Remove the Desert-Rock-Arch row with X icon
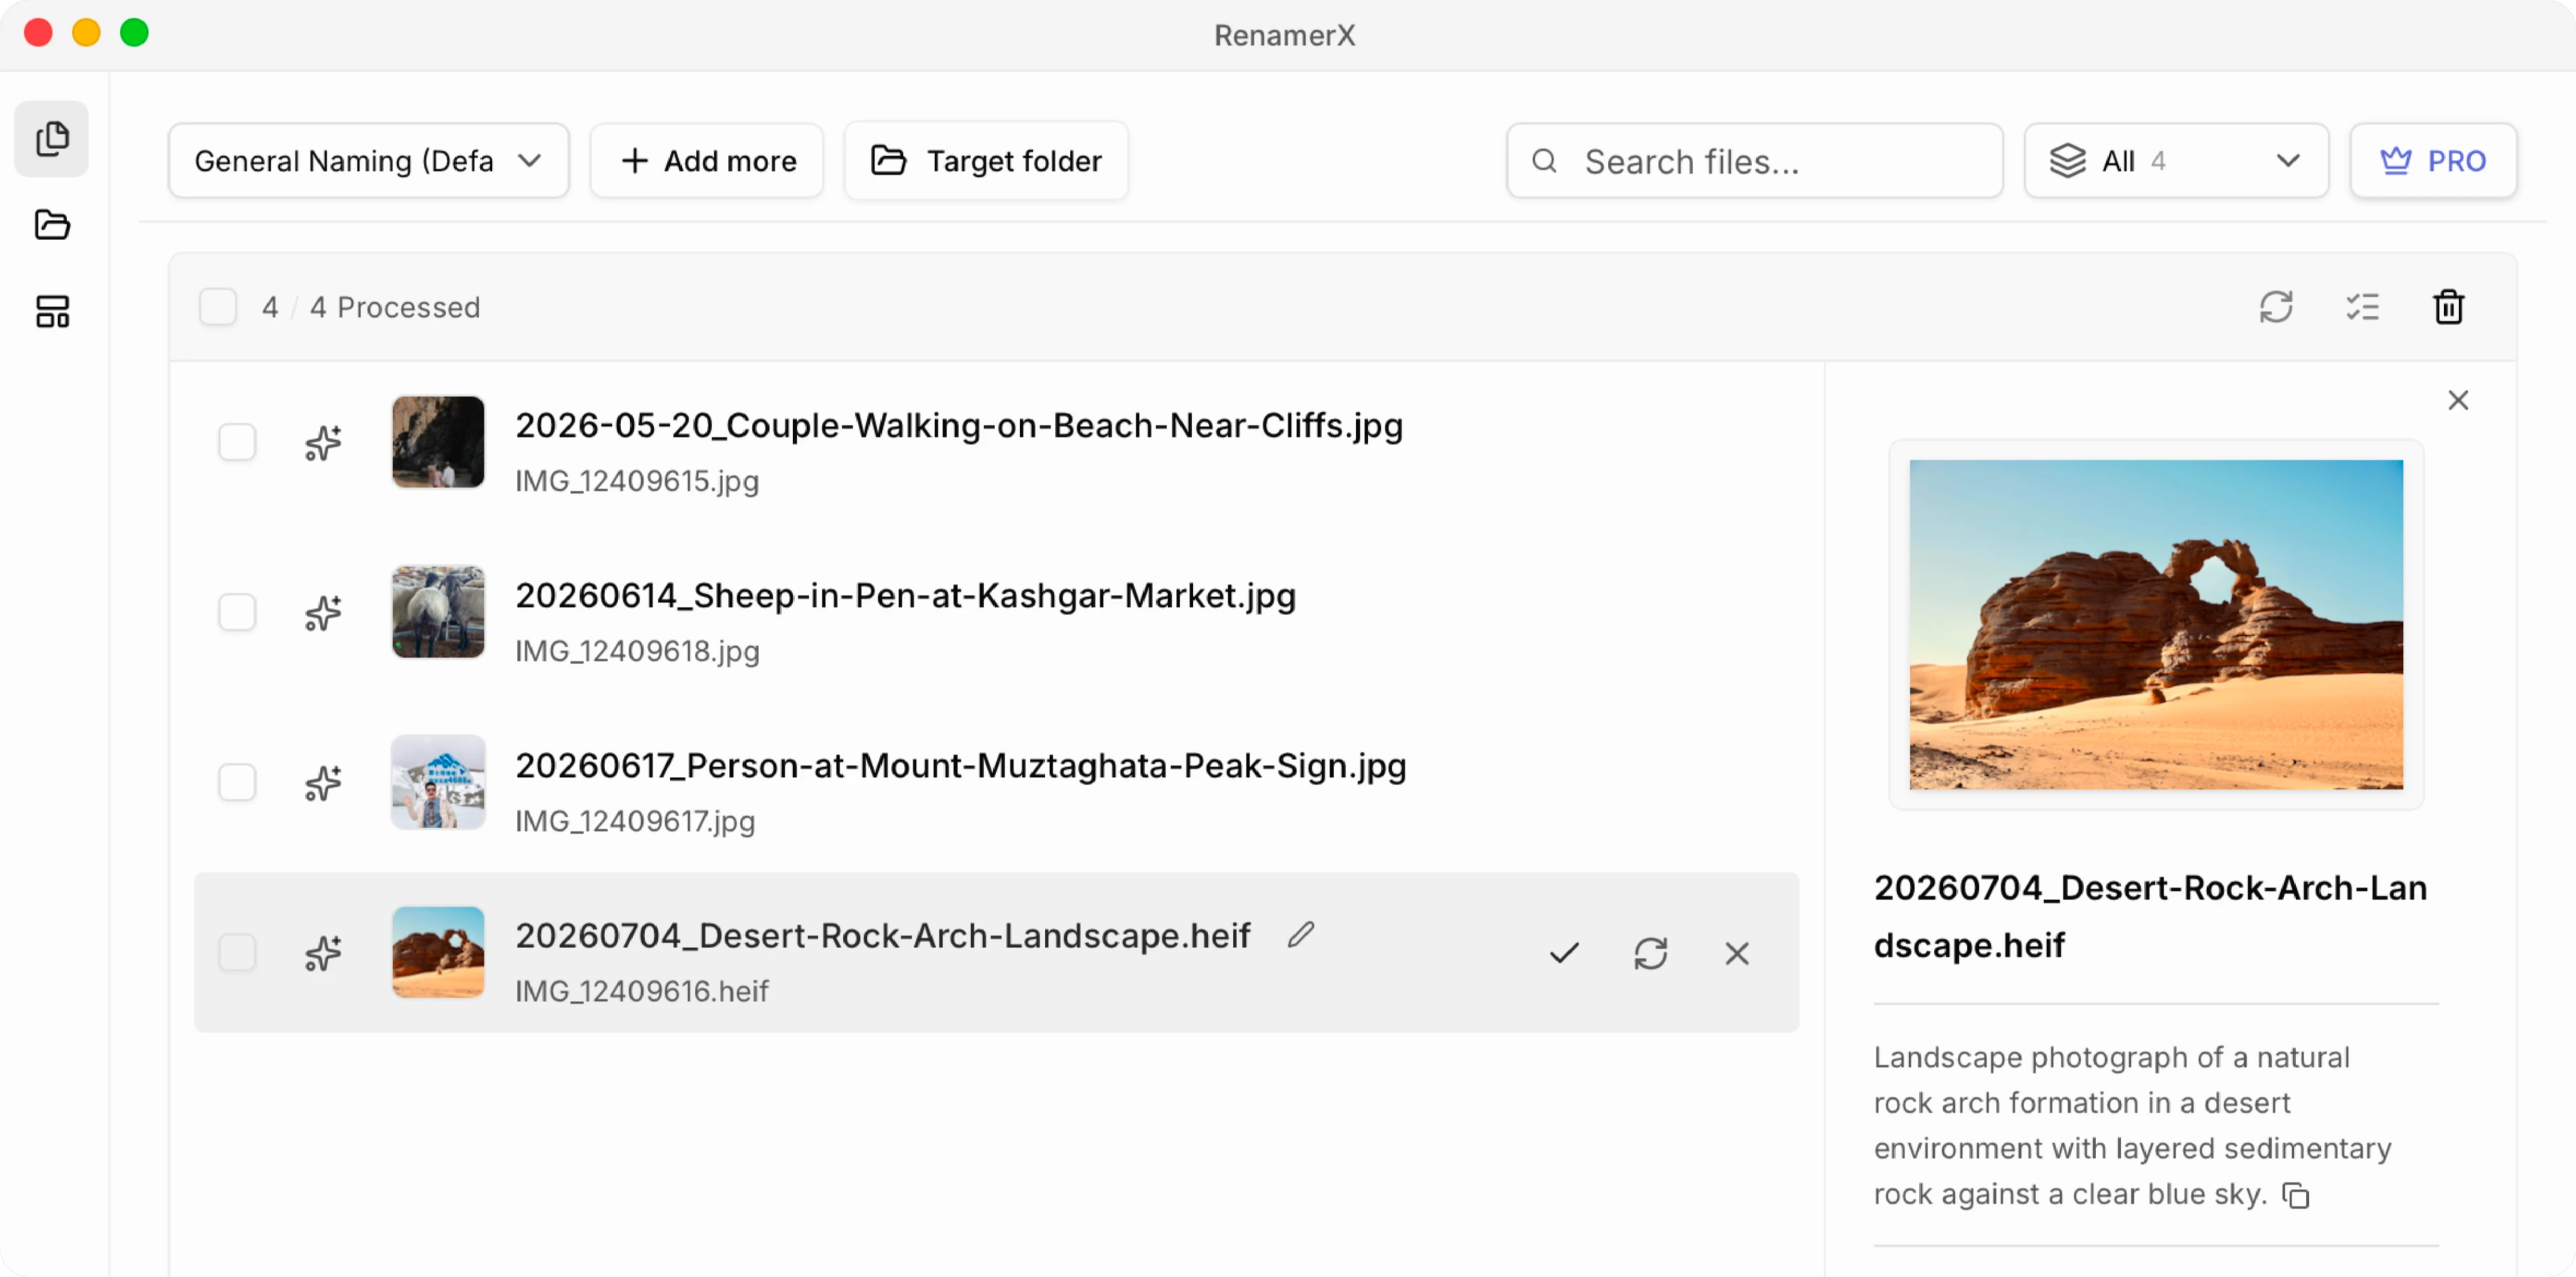The height and width of the screenshot is (1277, 2576). click(x=1737, y=953)
